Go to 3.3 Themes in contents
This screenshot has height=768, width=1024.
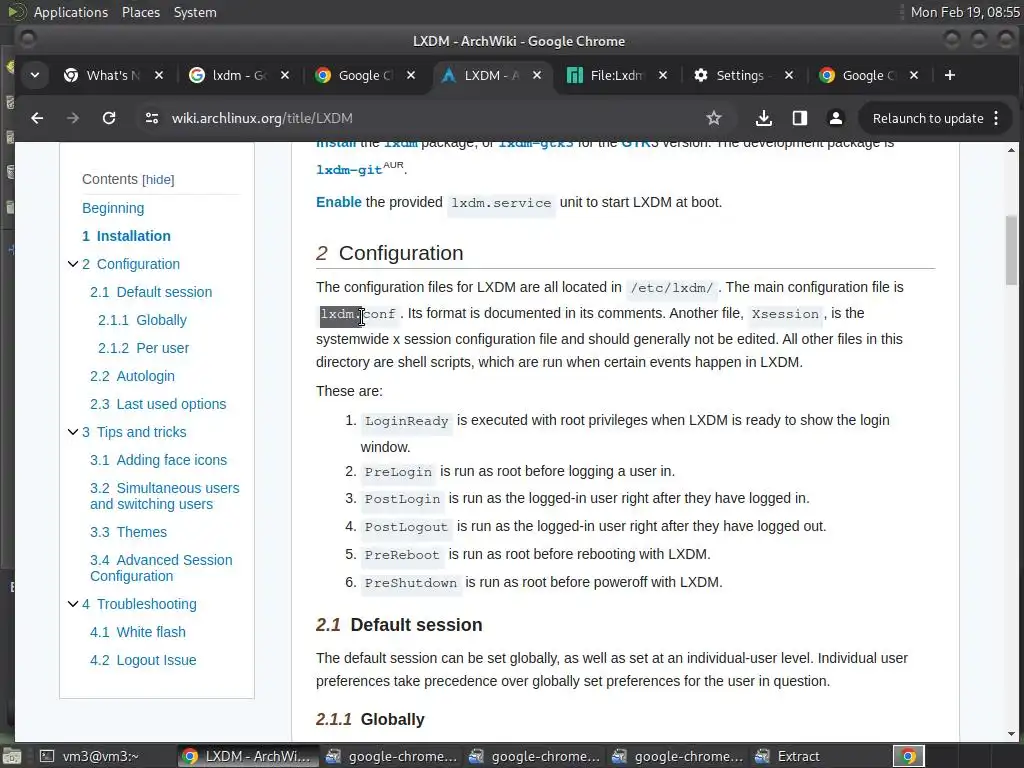click(129, 532)
